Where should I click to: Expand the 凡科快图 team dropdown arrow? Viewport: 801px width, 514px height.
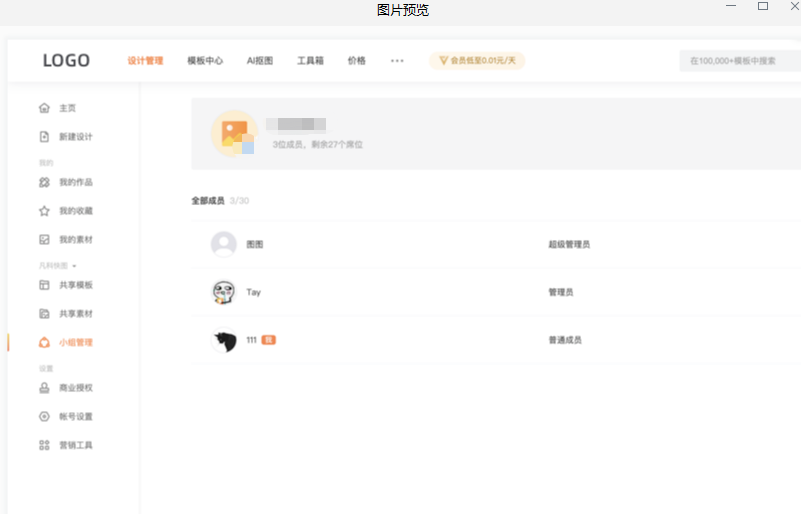tap(74, 266)
